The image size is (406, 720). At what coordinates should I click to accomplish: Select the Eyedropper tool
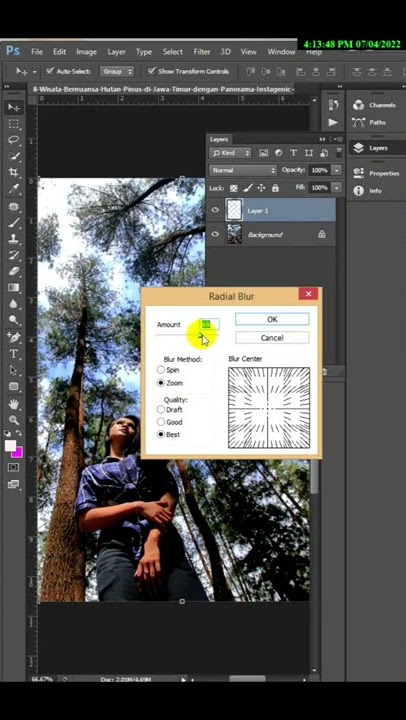coord(13,189)
